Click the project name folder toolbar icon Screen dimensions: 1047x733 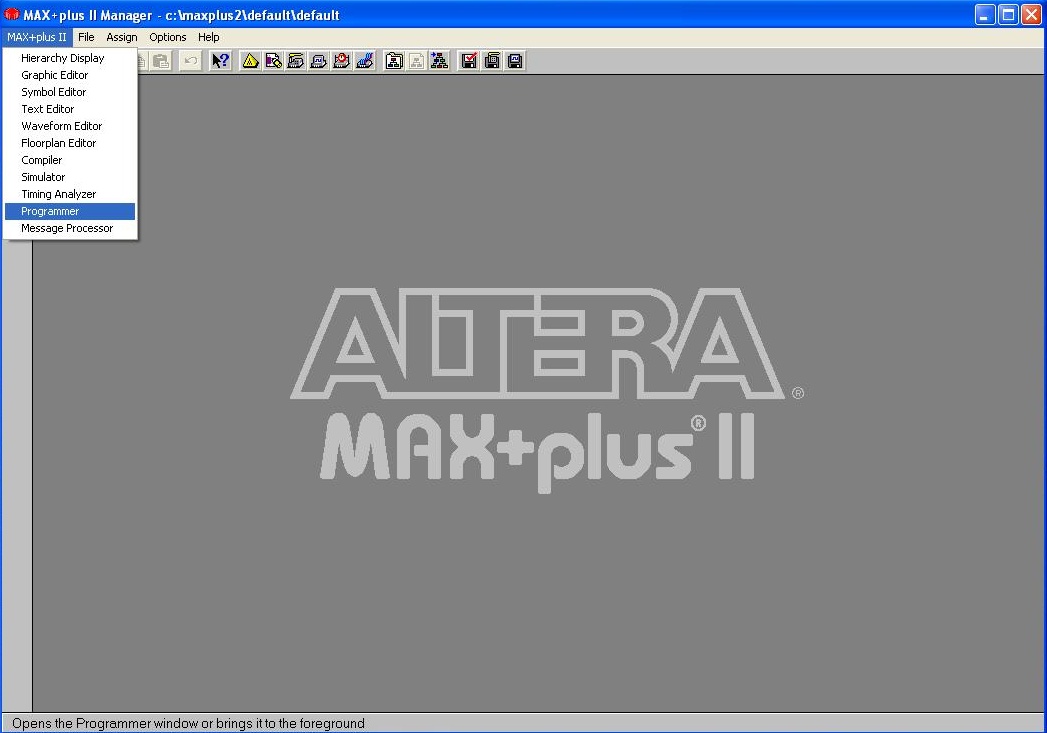coord(394,61)
